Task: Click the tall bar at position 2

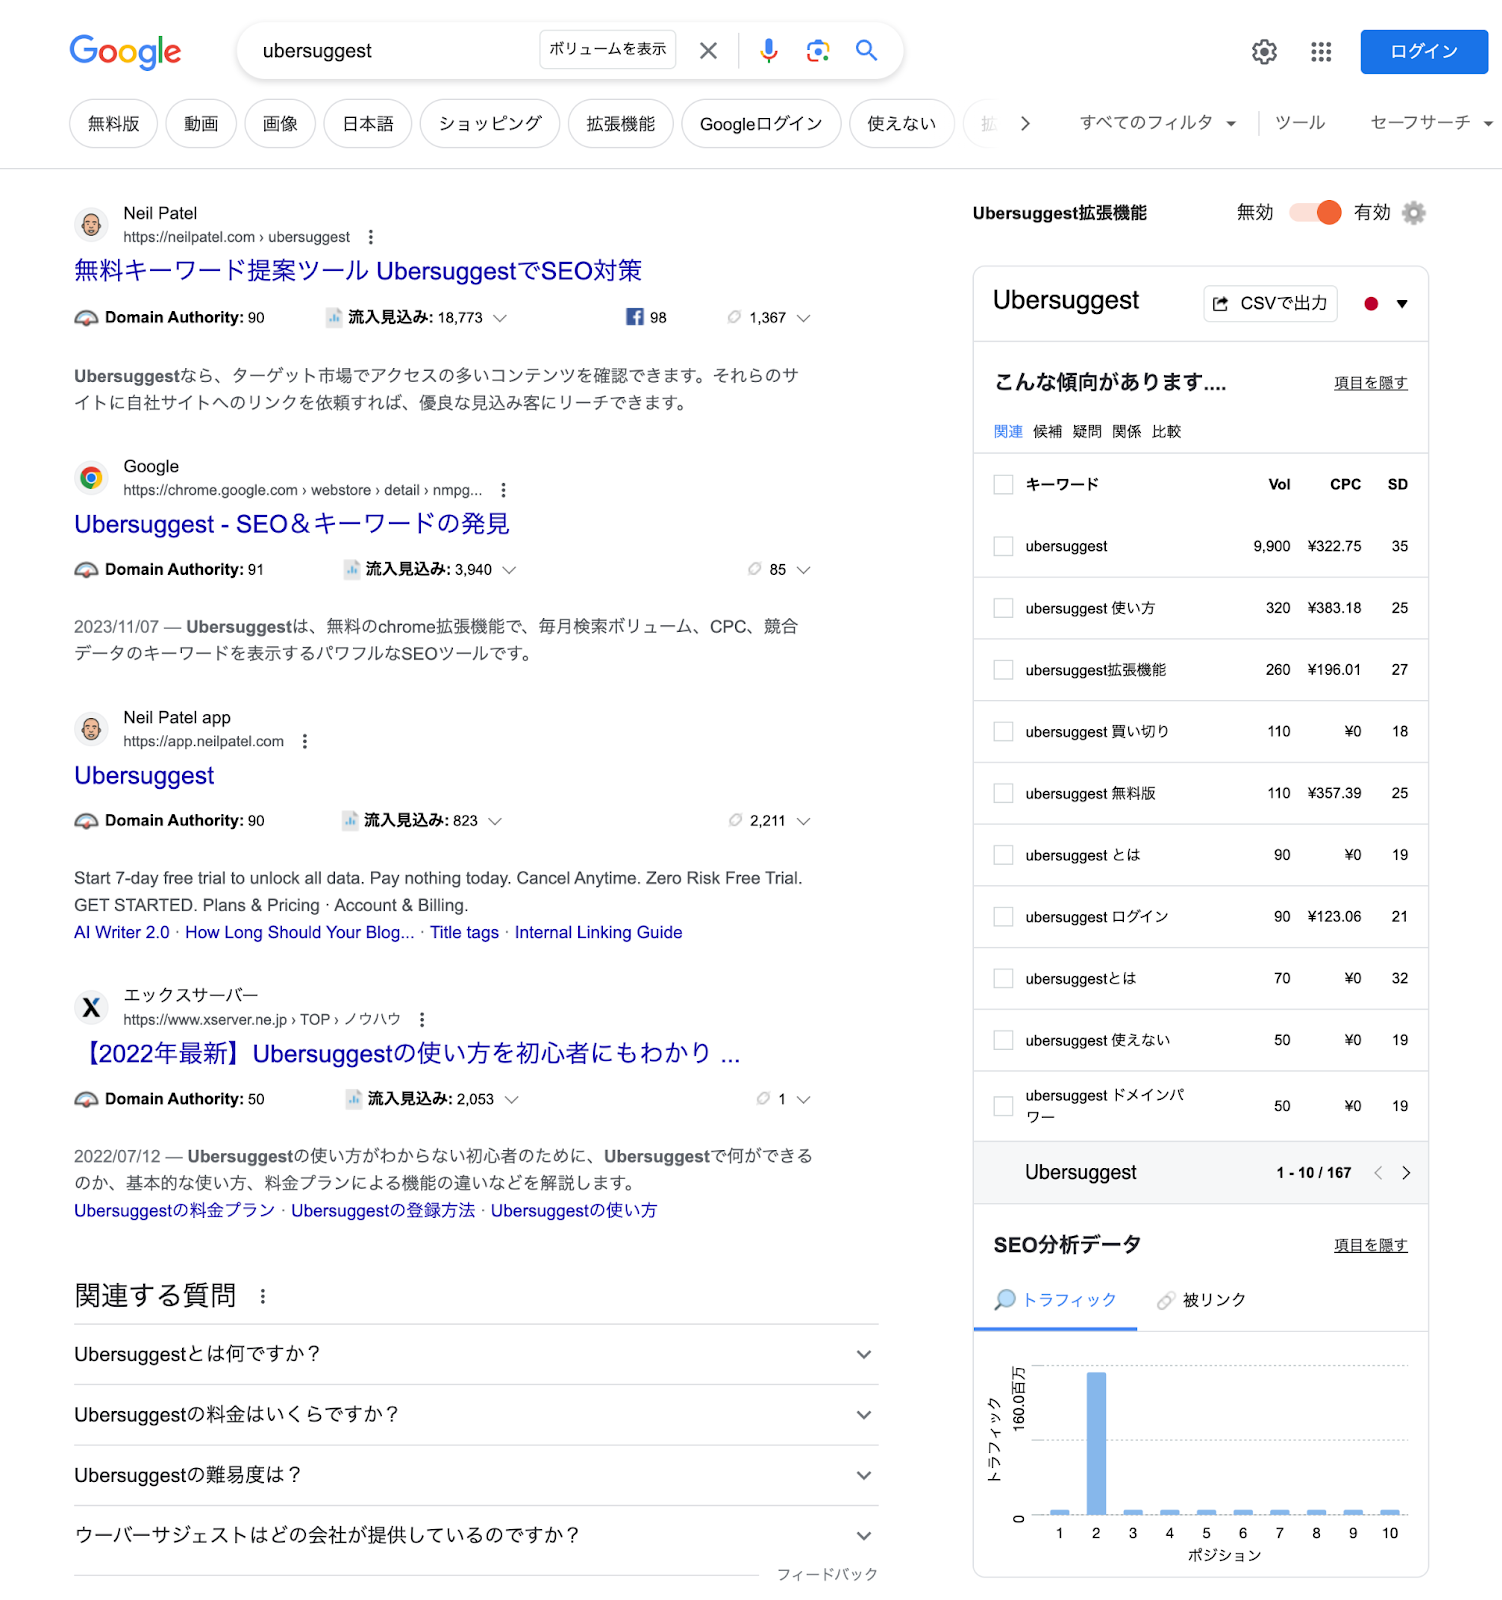Action: [x=1096, y=1443]
